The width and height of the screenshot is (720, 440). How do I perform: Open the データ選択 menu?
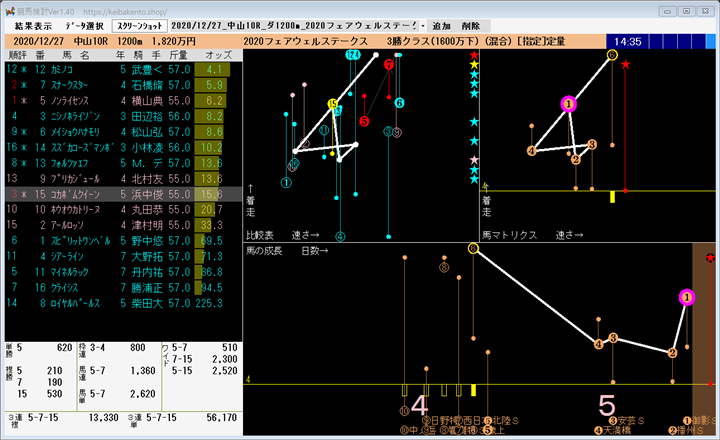coord(84,26)
